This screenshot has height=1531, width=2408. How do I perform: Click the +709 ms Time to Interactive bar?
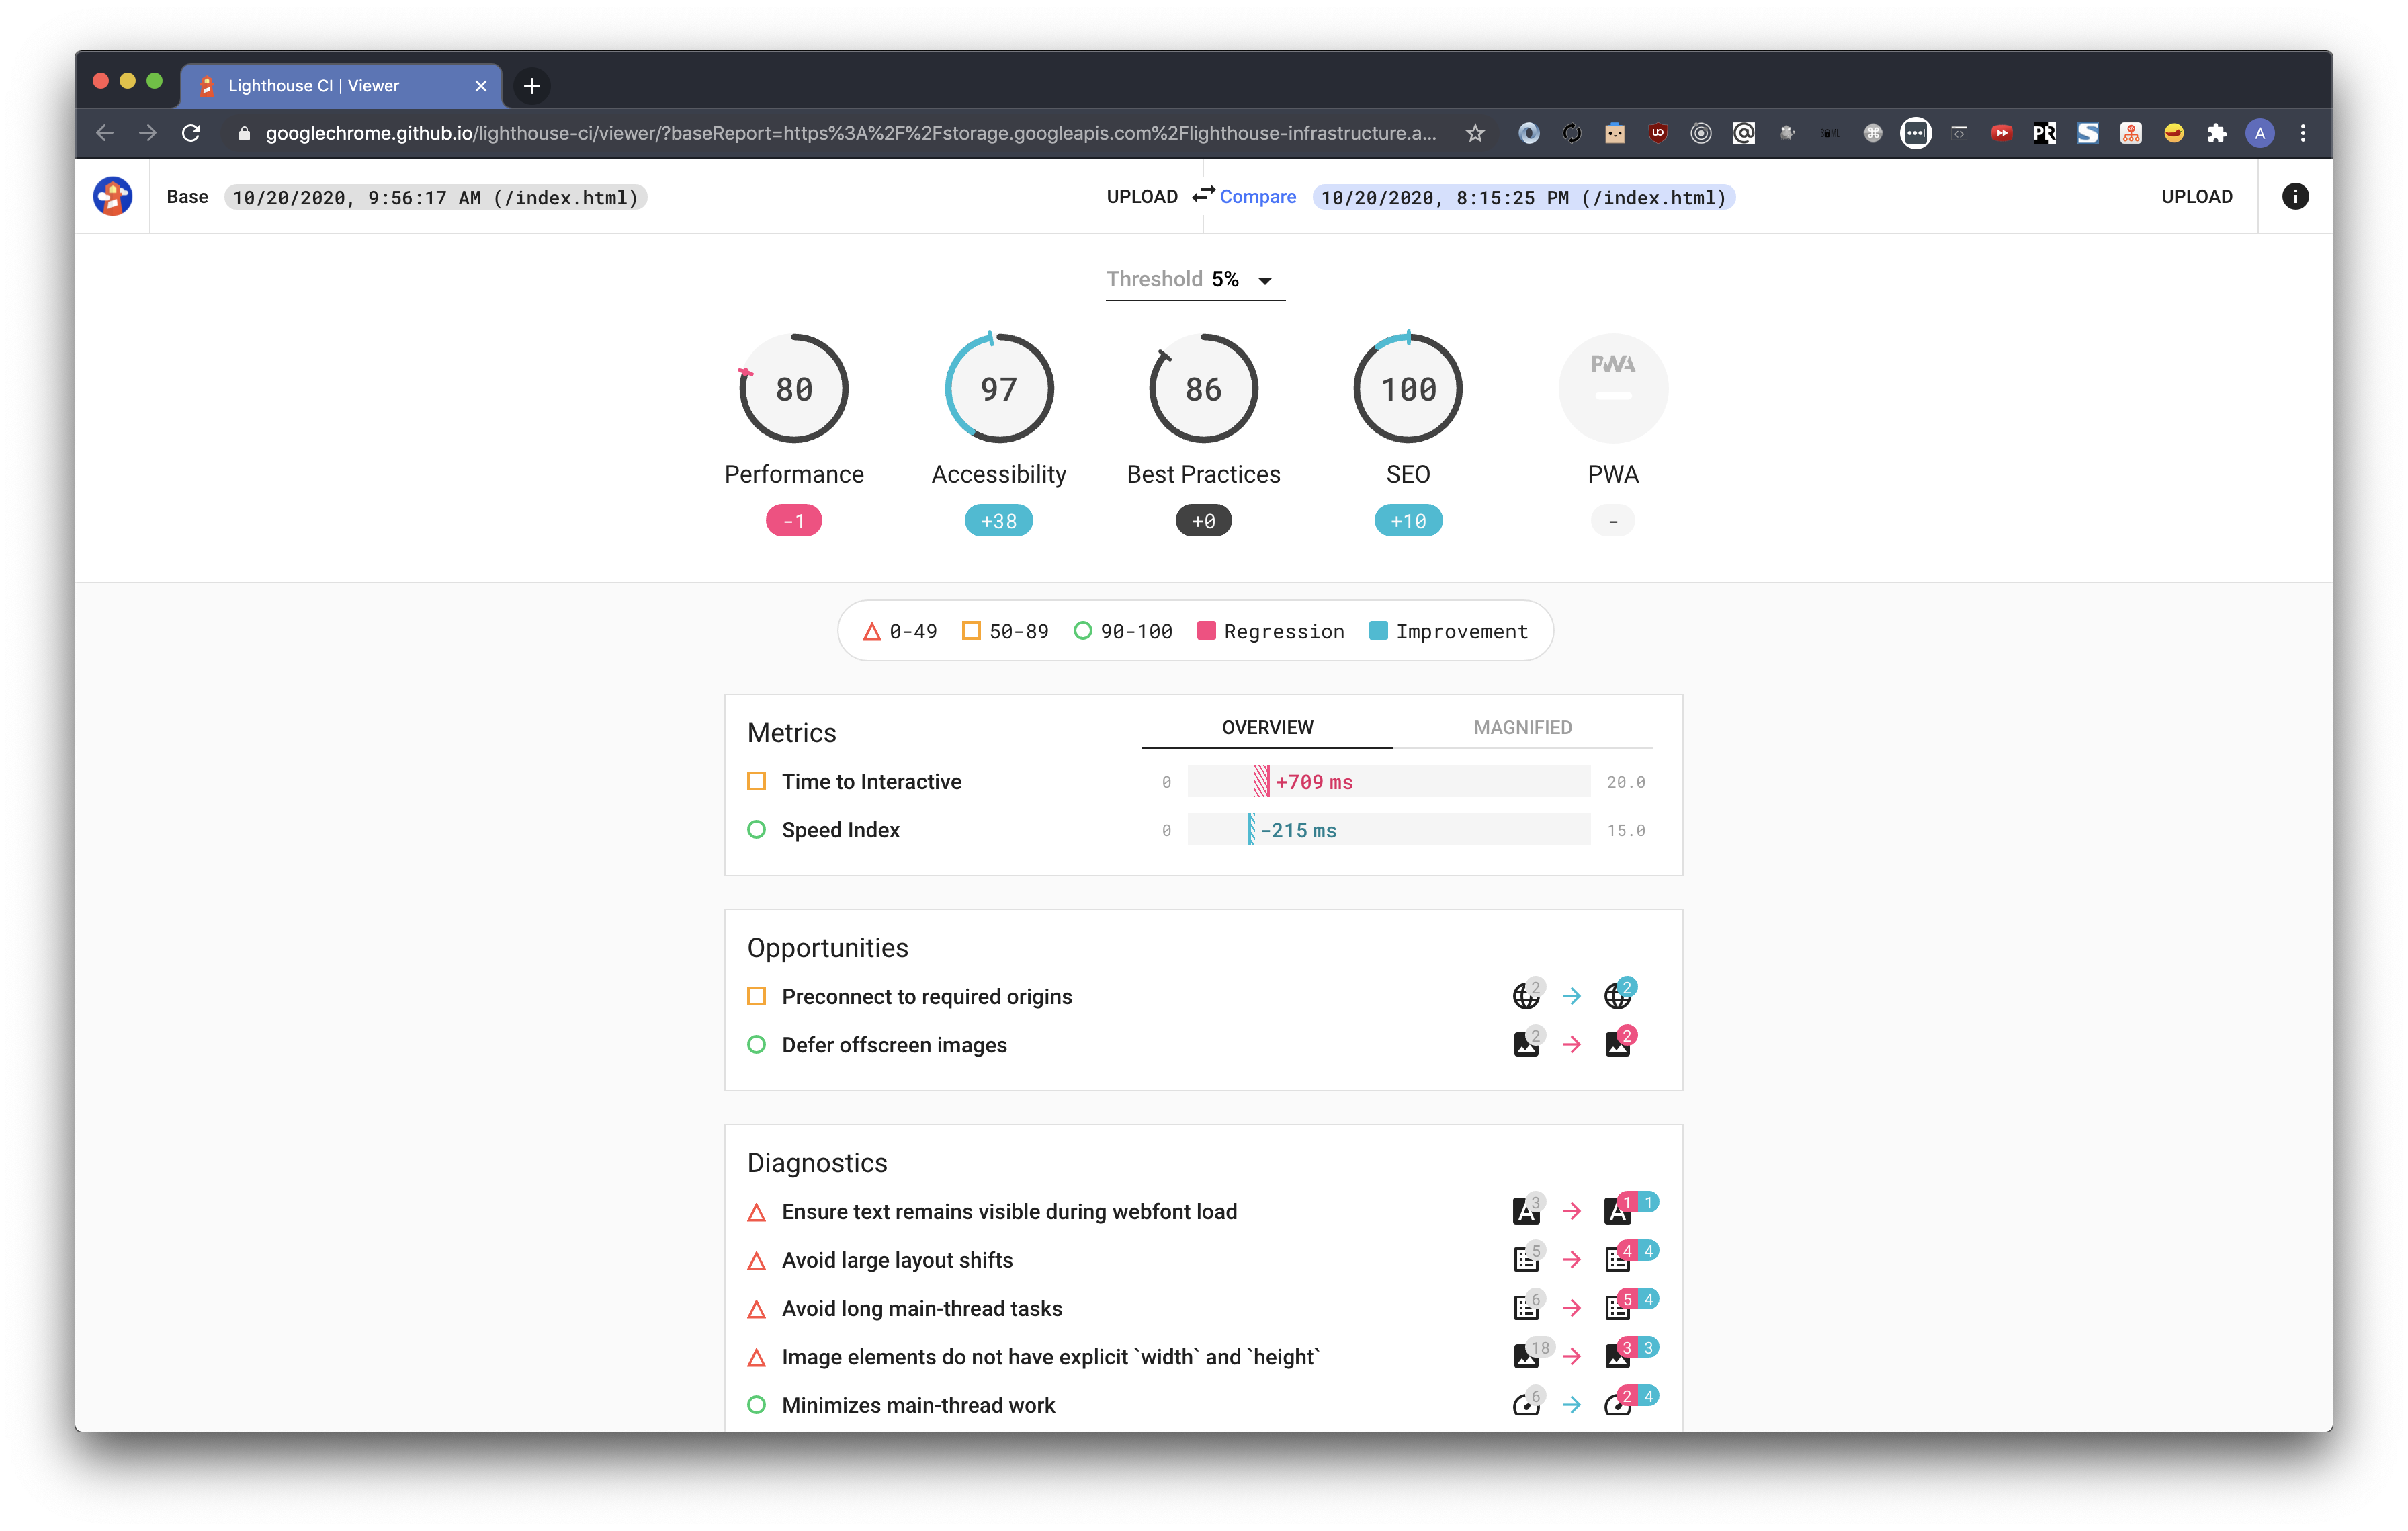coord(1389,781)
